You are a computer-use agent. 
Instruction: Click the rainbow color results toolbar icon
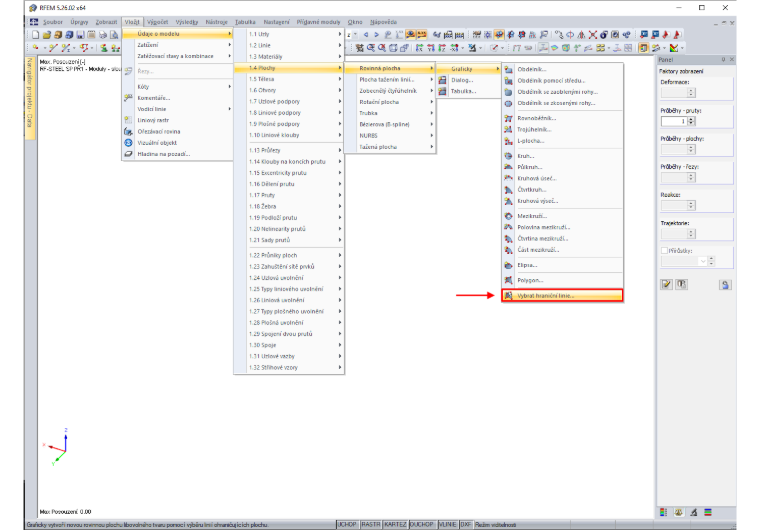pos(674,48)
